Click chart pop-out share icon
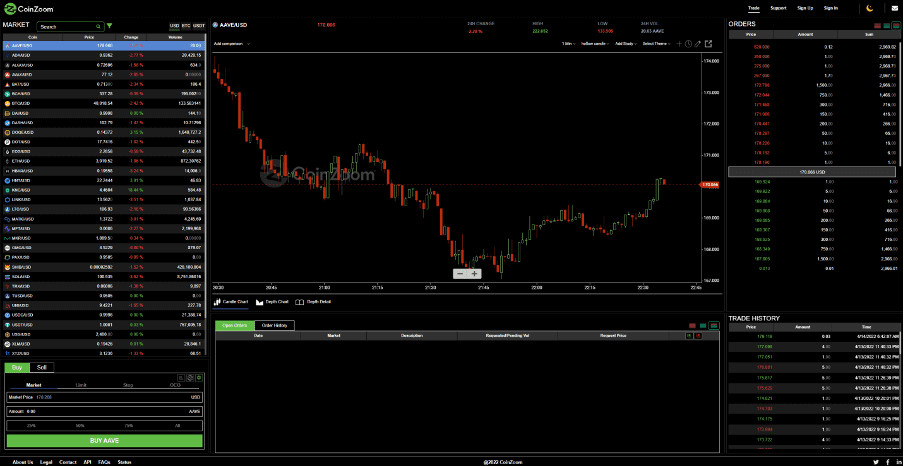Image resolution: width=904 pixels, height=466 pixels. (709, 43)
